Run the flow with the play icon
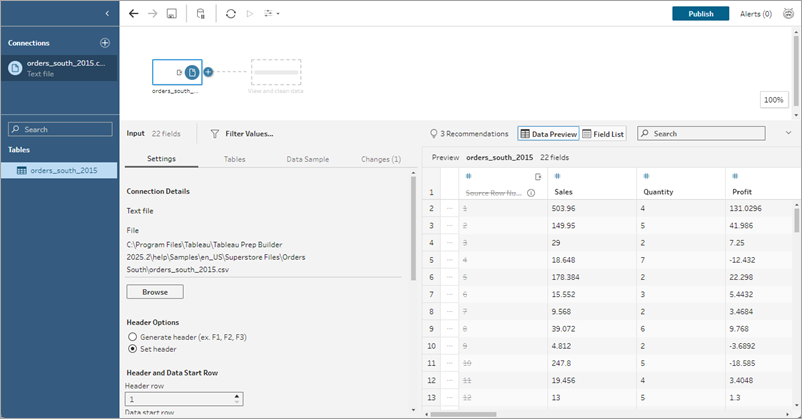 pyautogui.click(x=250, y=14)
